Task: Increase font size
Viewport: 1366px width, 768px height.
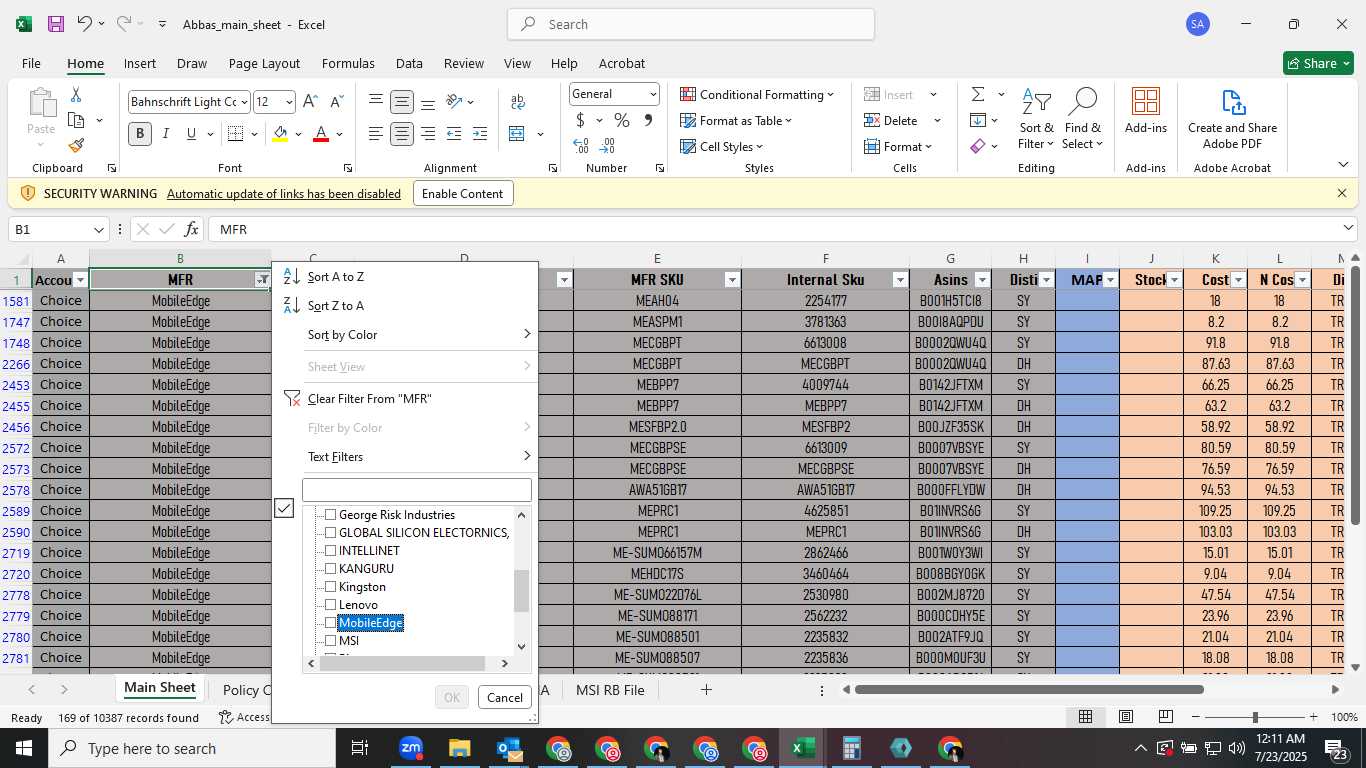Action: click(x=310, y=101)
